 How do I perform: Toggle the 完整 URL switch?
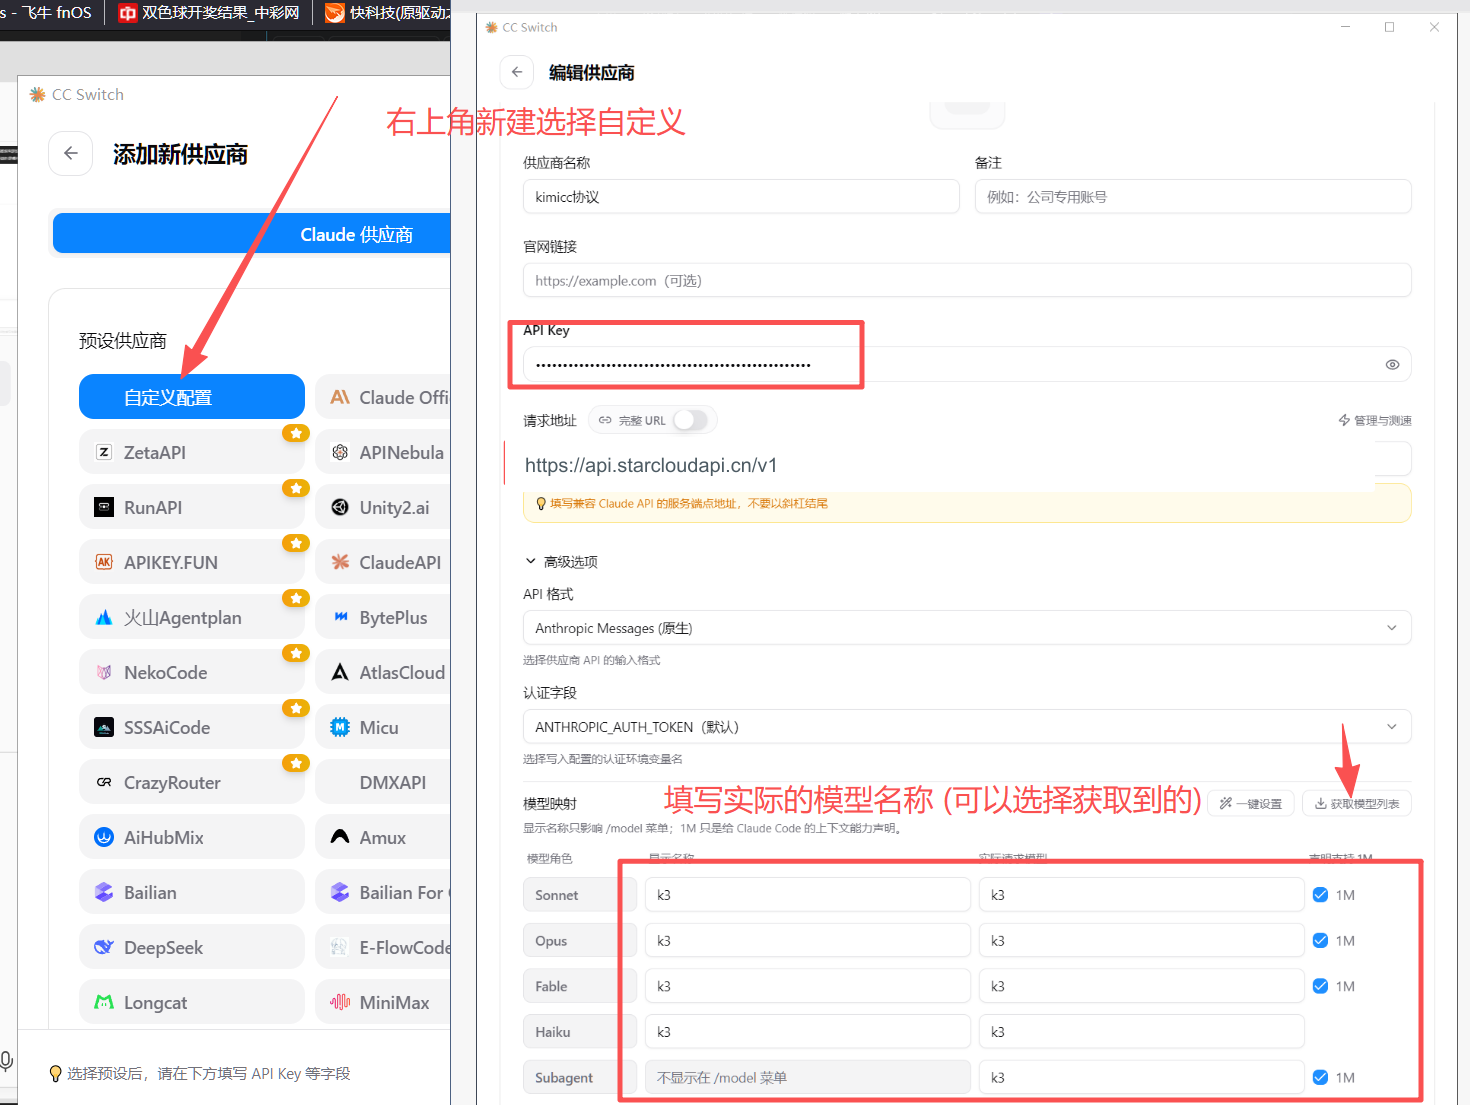690,421
